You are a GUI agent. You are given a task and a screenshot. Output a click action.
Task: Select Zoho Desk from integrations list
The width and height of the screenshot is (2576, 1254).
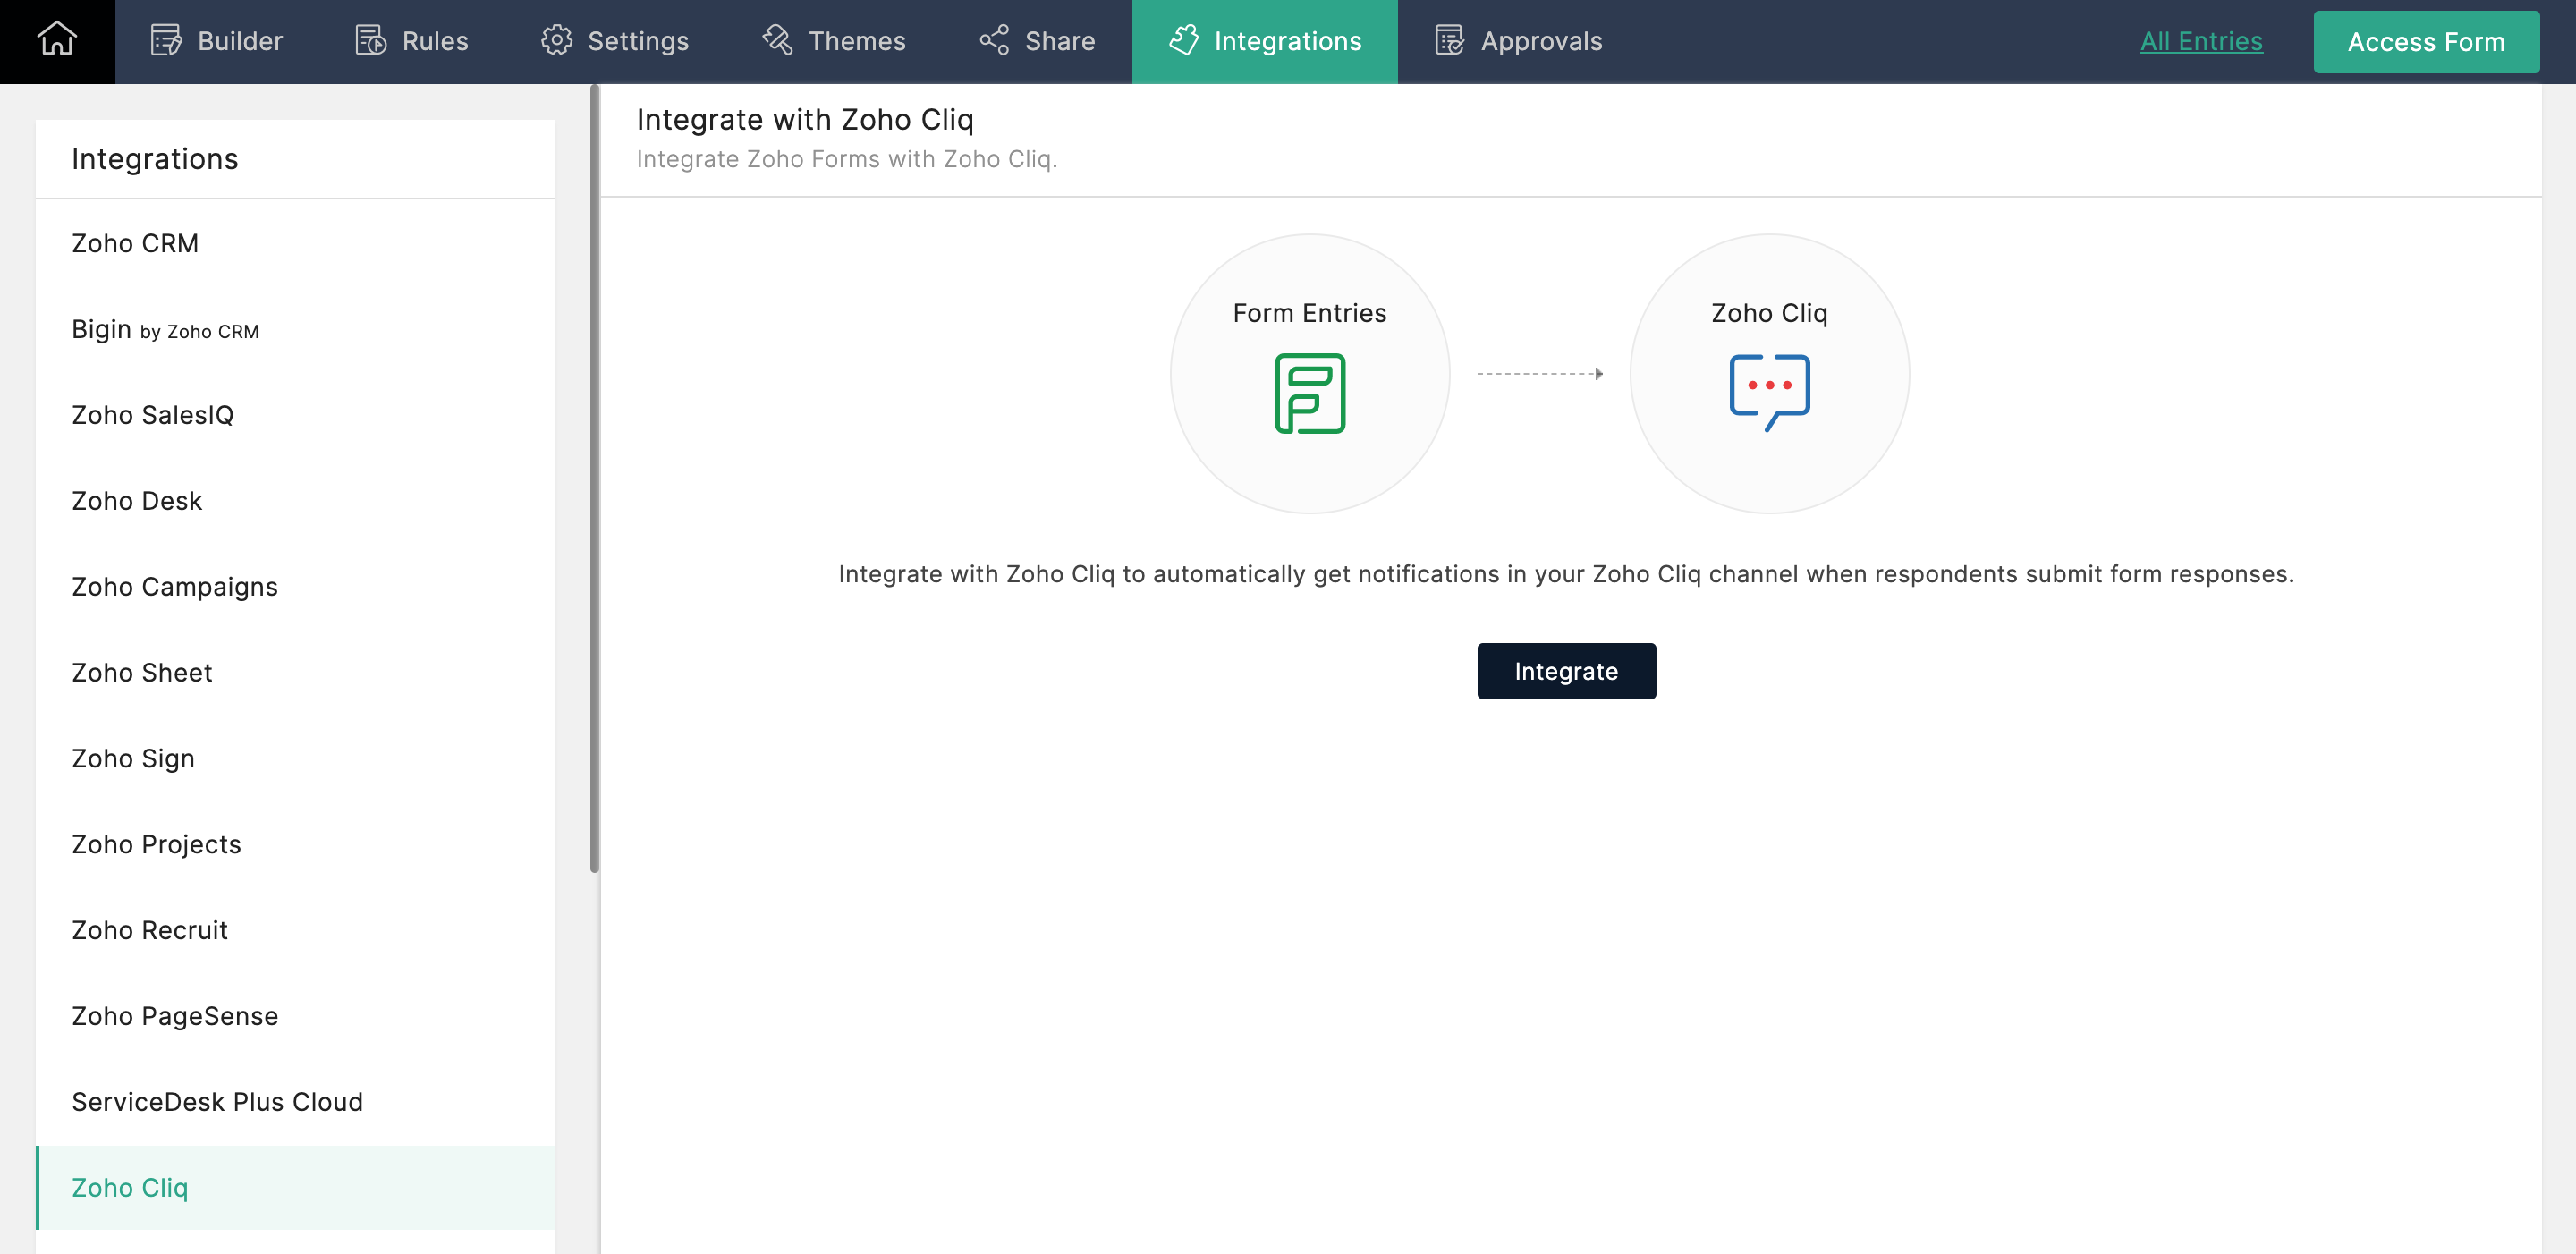click(x=138, y=500)
